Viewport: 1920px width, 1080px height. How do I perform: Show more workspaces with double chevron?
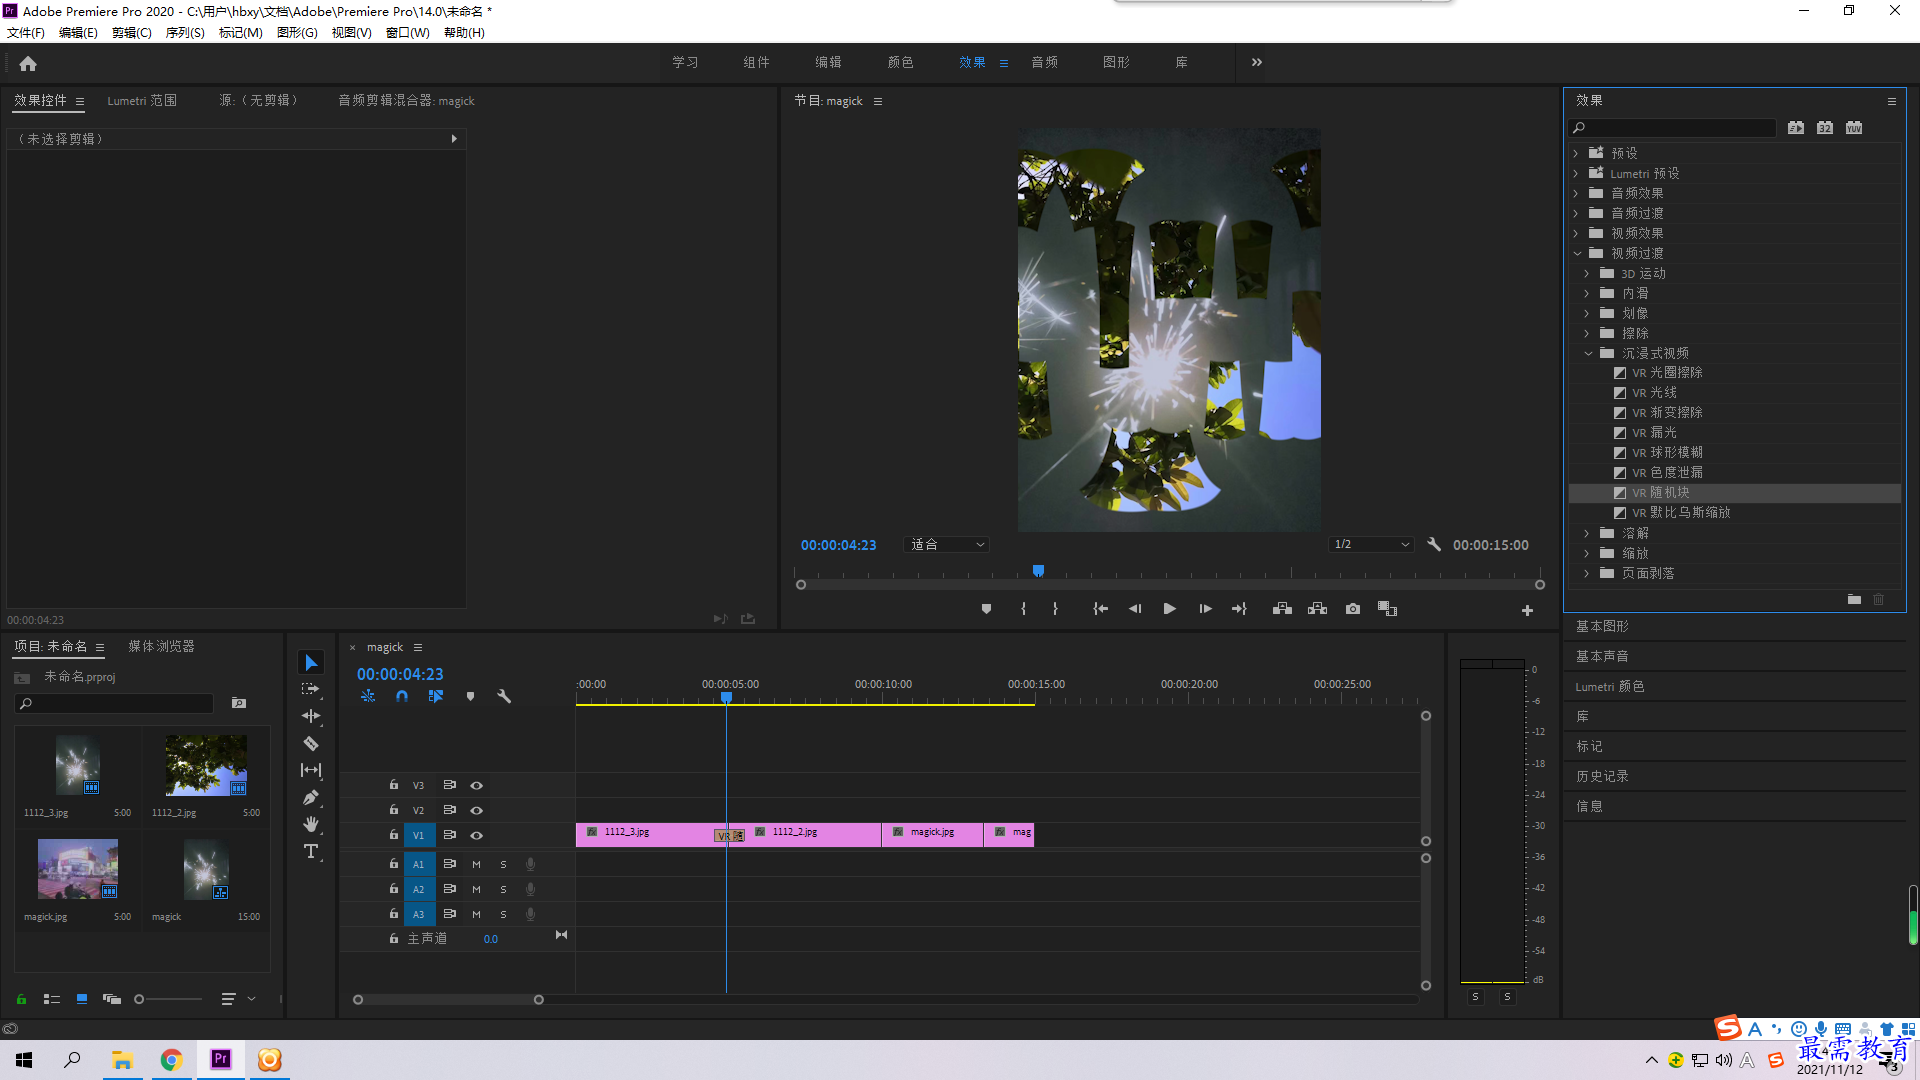1257,62
